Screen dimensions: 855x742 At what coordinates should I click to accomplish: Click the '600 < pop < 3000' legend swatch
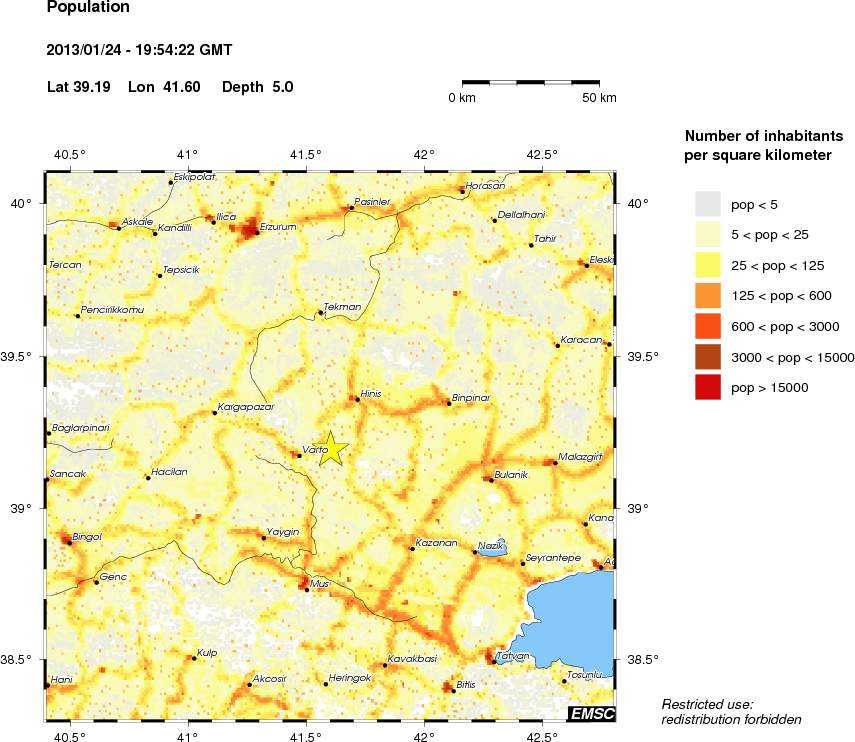708,326
